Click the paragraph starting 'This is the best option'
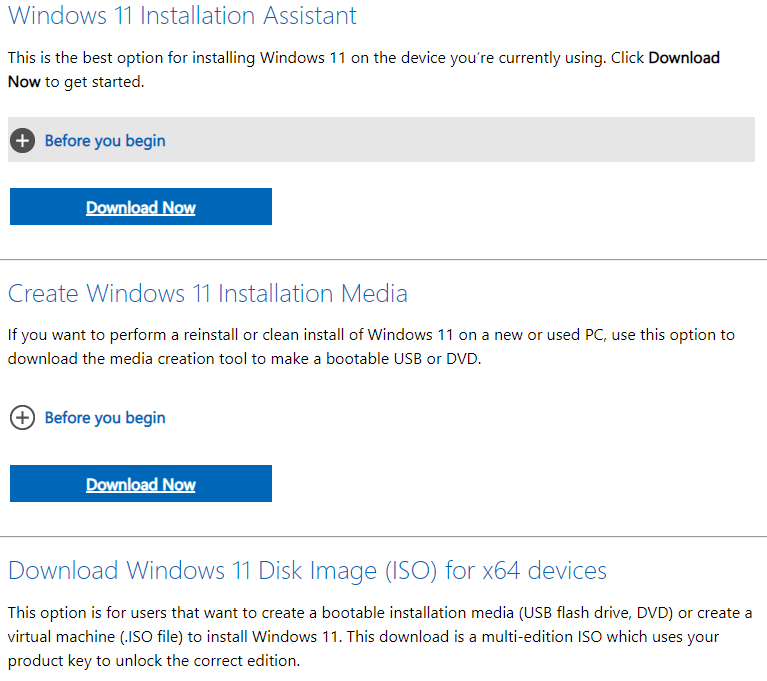This screenshot has height=681, width=767. coord(363,69)
